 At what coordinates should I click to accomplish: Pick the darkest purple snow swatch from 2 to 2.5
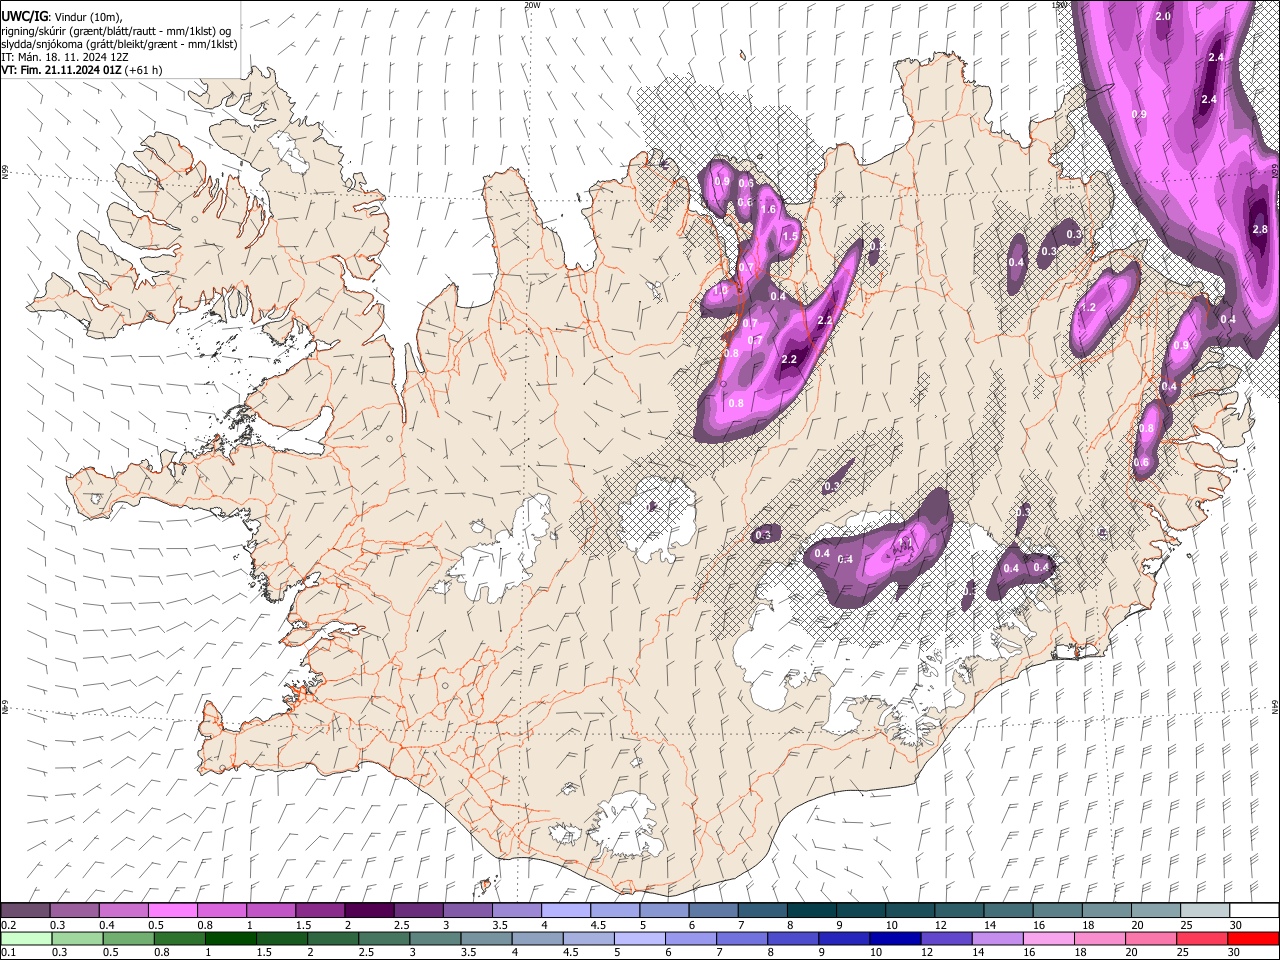[x=369, y=911]
